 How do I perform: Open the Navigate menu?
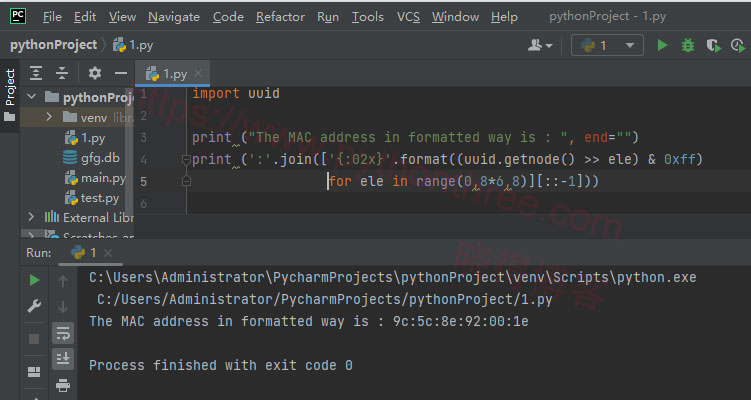click(174, 17)
